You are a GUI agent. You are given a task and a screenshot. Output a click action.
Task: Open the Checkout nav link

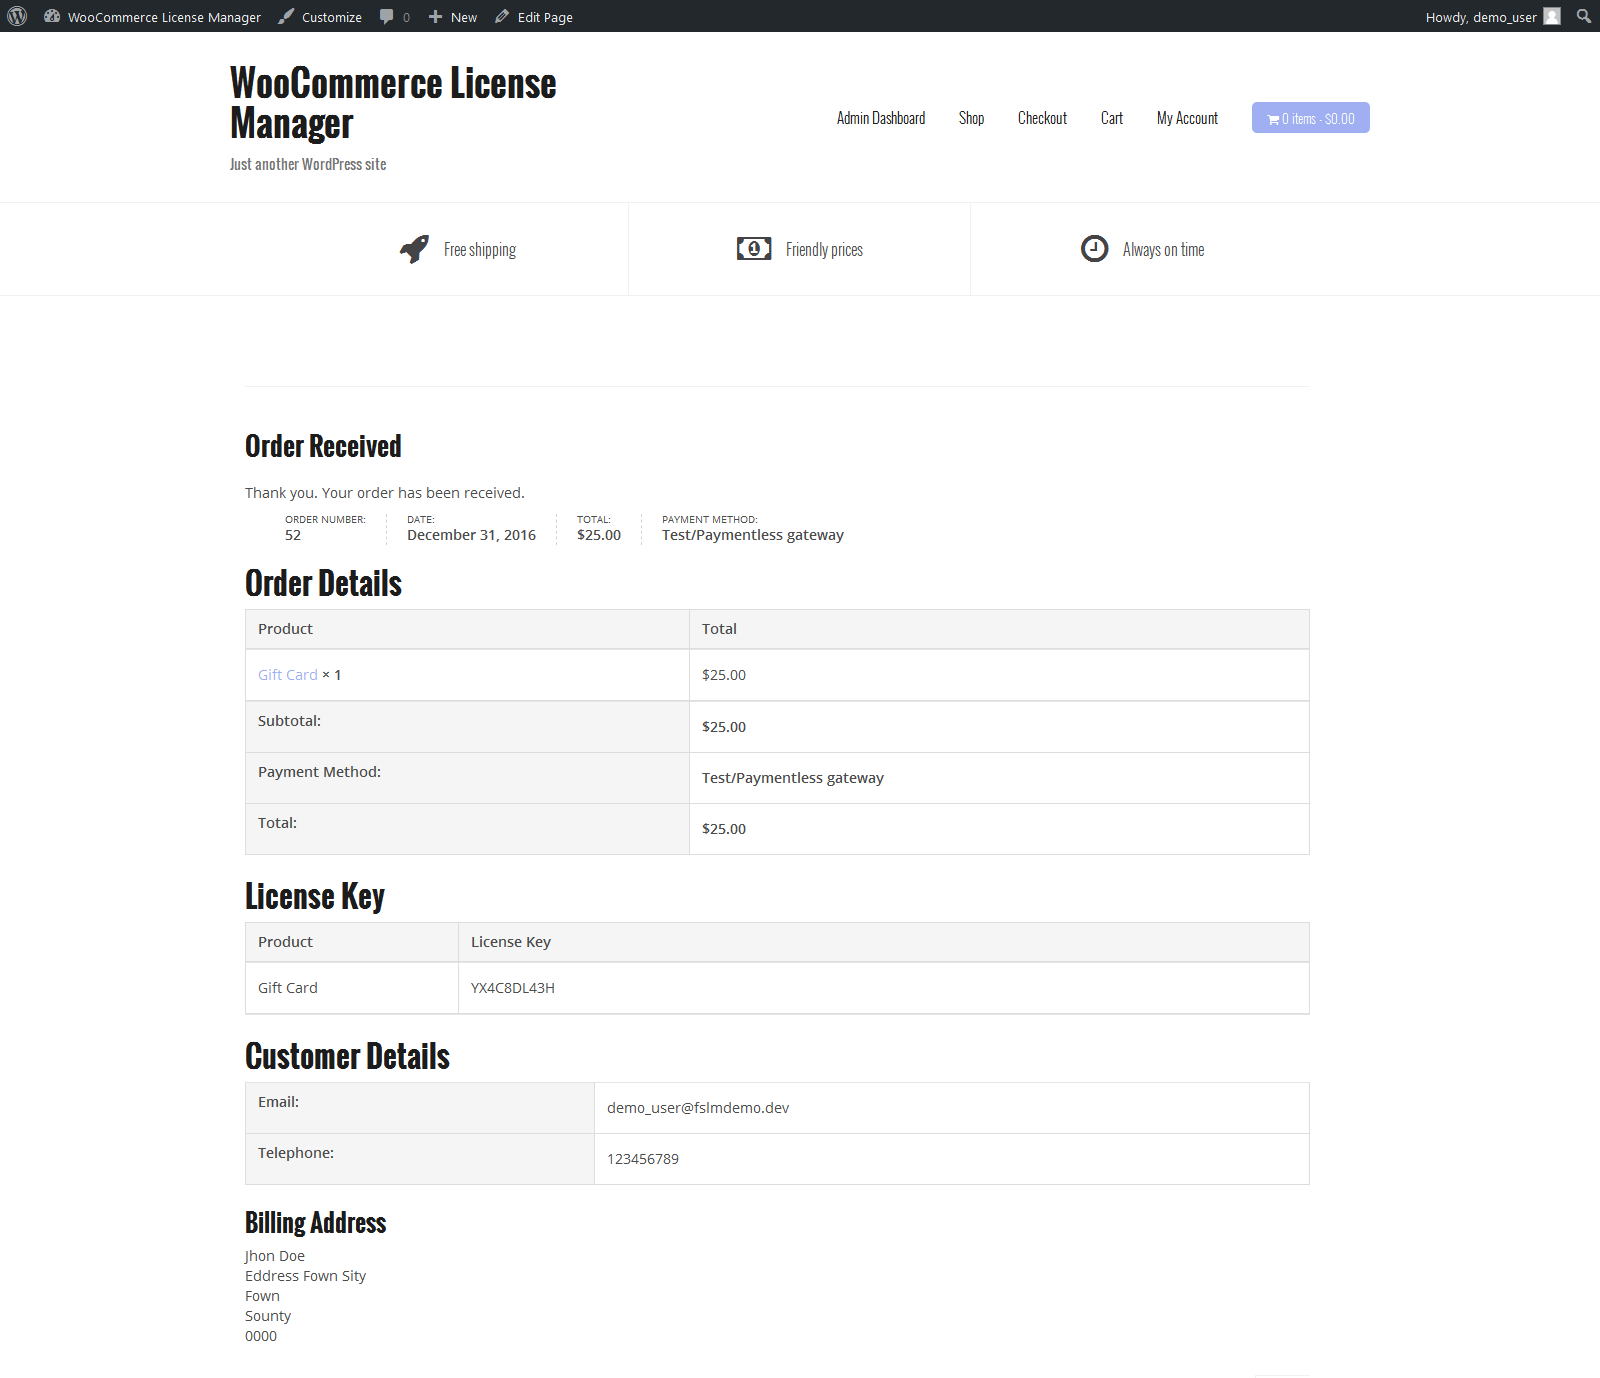pyautogui.click(x=1042, y=118)
